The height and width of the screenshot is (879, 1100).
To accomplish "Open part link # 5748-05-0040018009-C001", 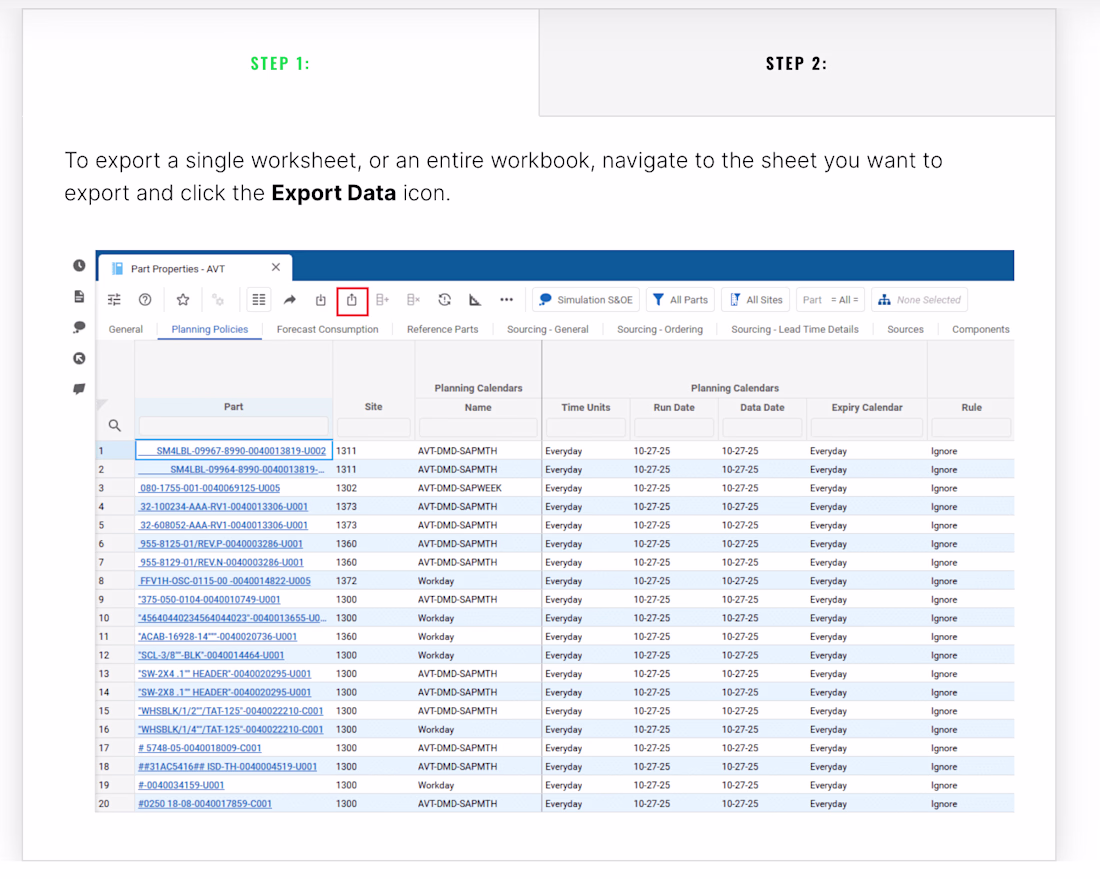I will [x=200, y=749].
